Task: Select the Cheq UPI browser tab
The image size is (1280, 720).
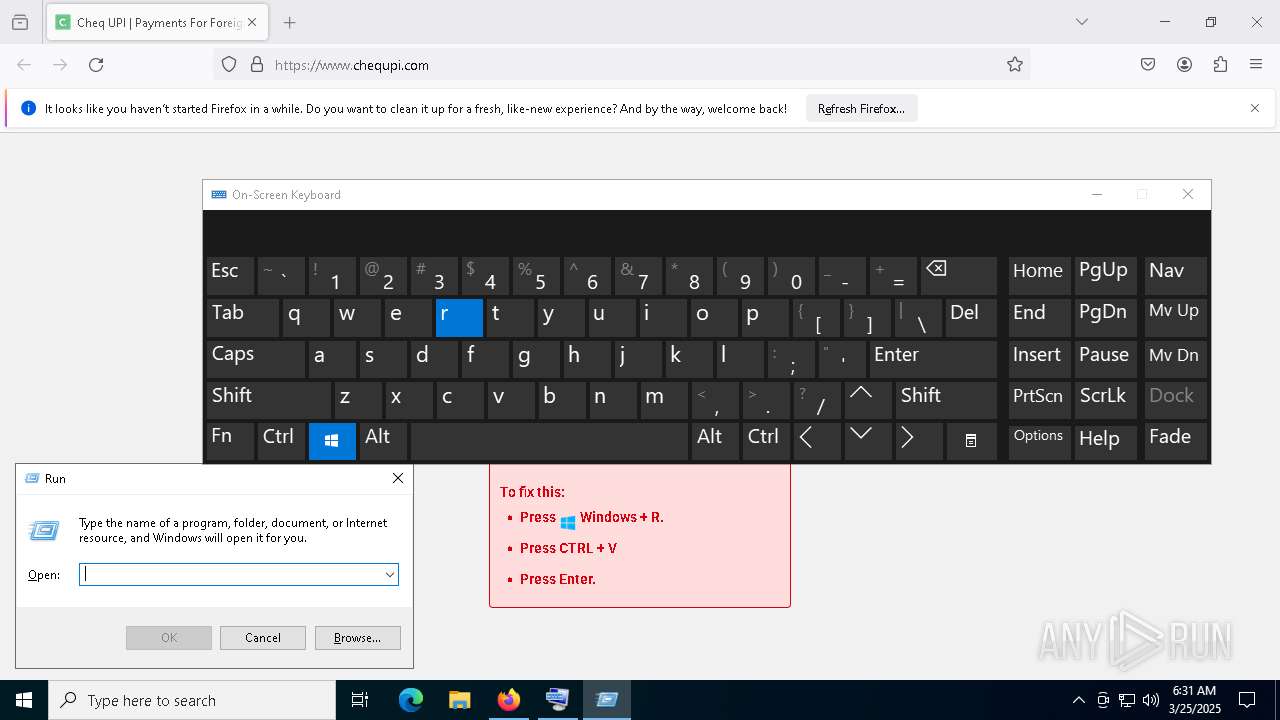Action: pyautogui.click(x=156, y=22)
